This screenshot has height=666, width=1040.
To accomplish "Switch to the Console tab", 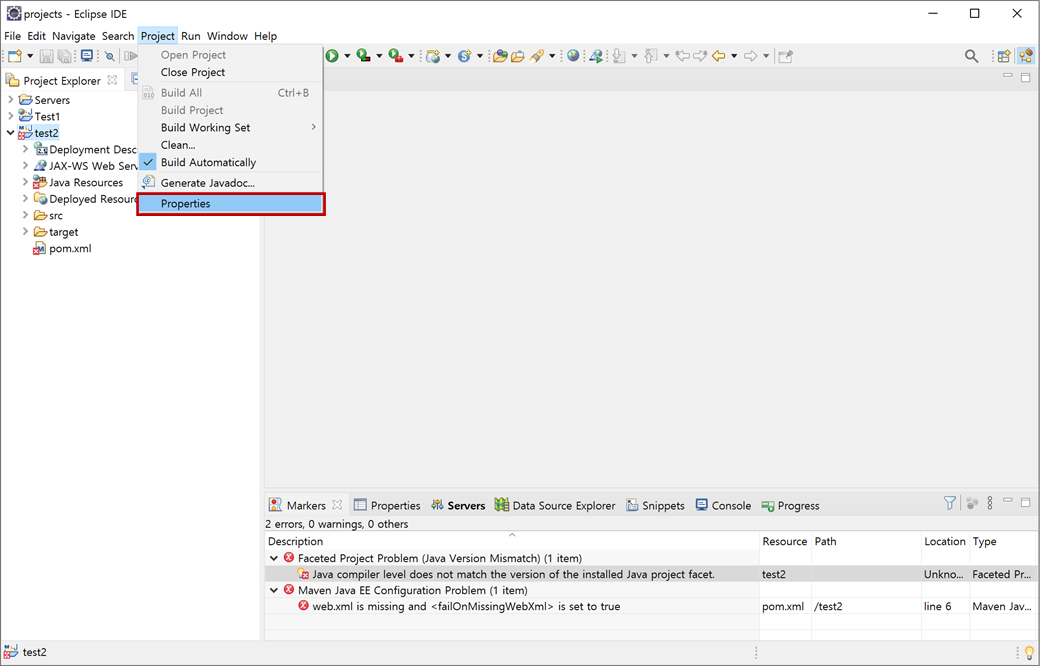I will (723, 505).
